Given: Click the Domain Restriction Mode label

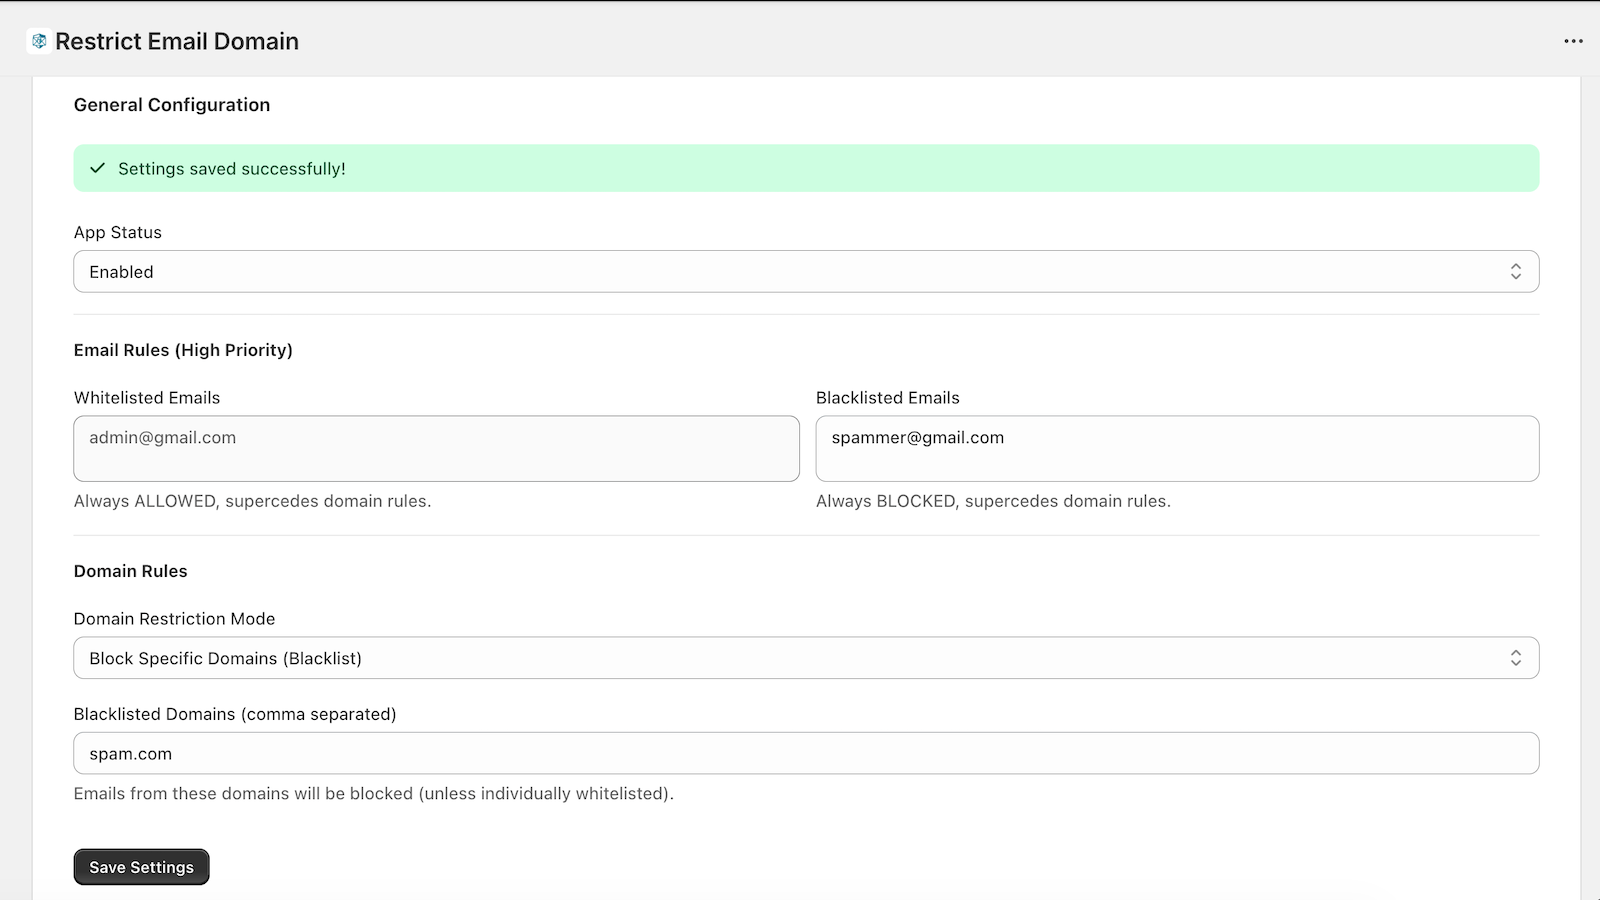Looking at the screenshot, I should 175,619.
